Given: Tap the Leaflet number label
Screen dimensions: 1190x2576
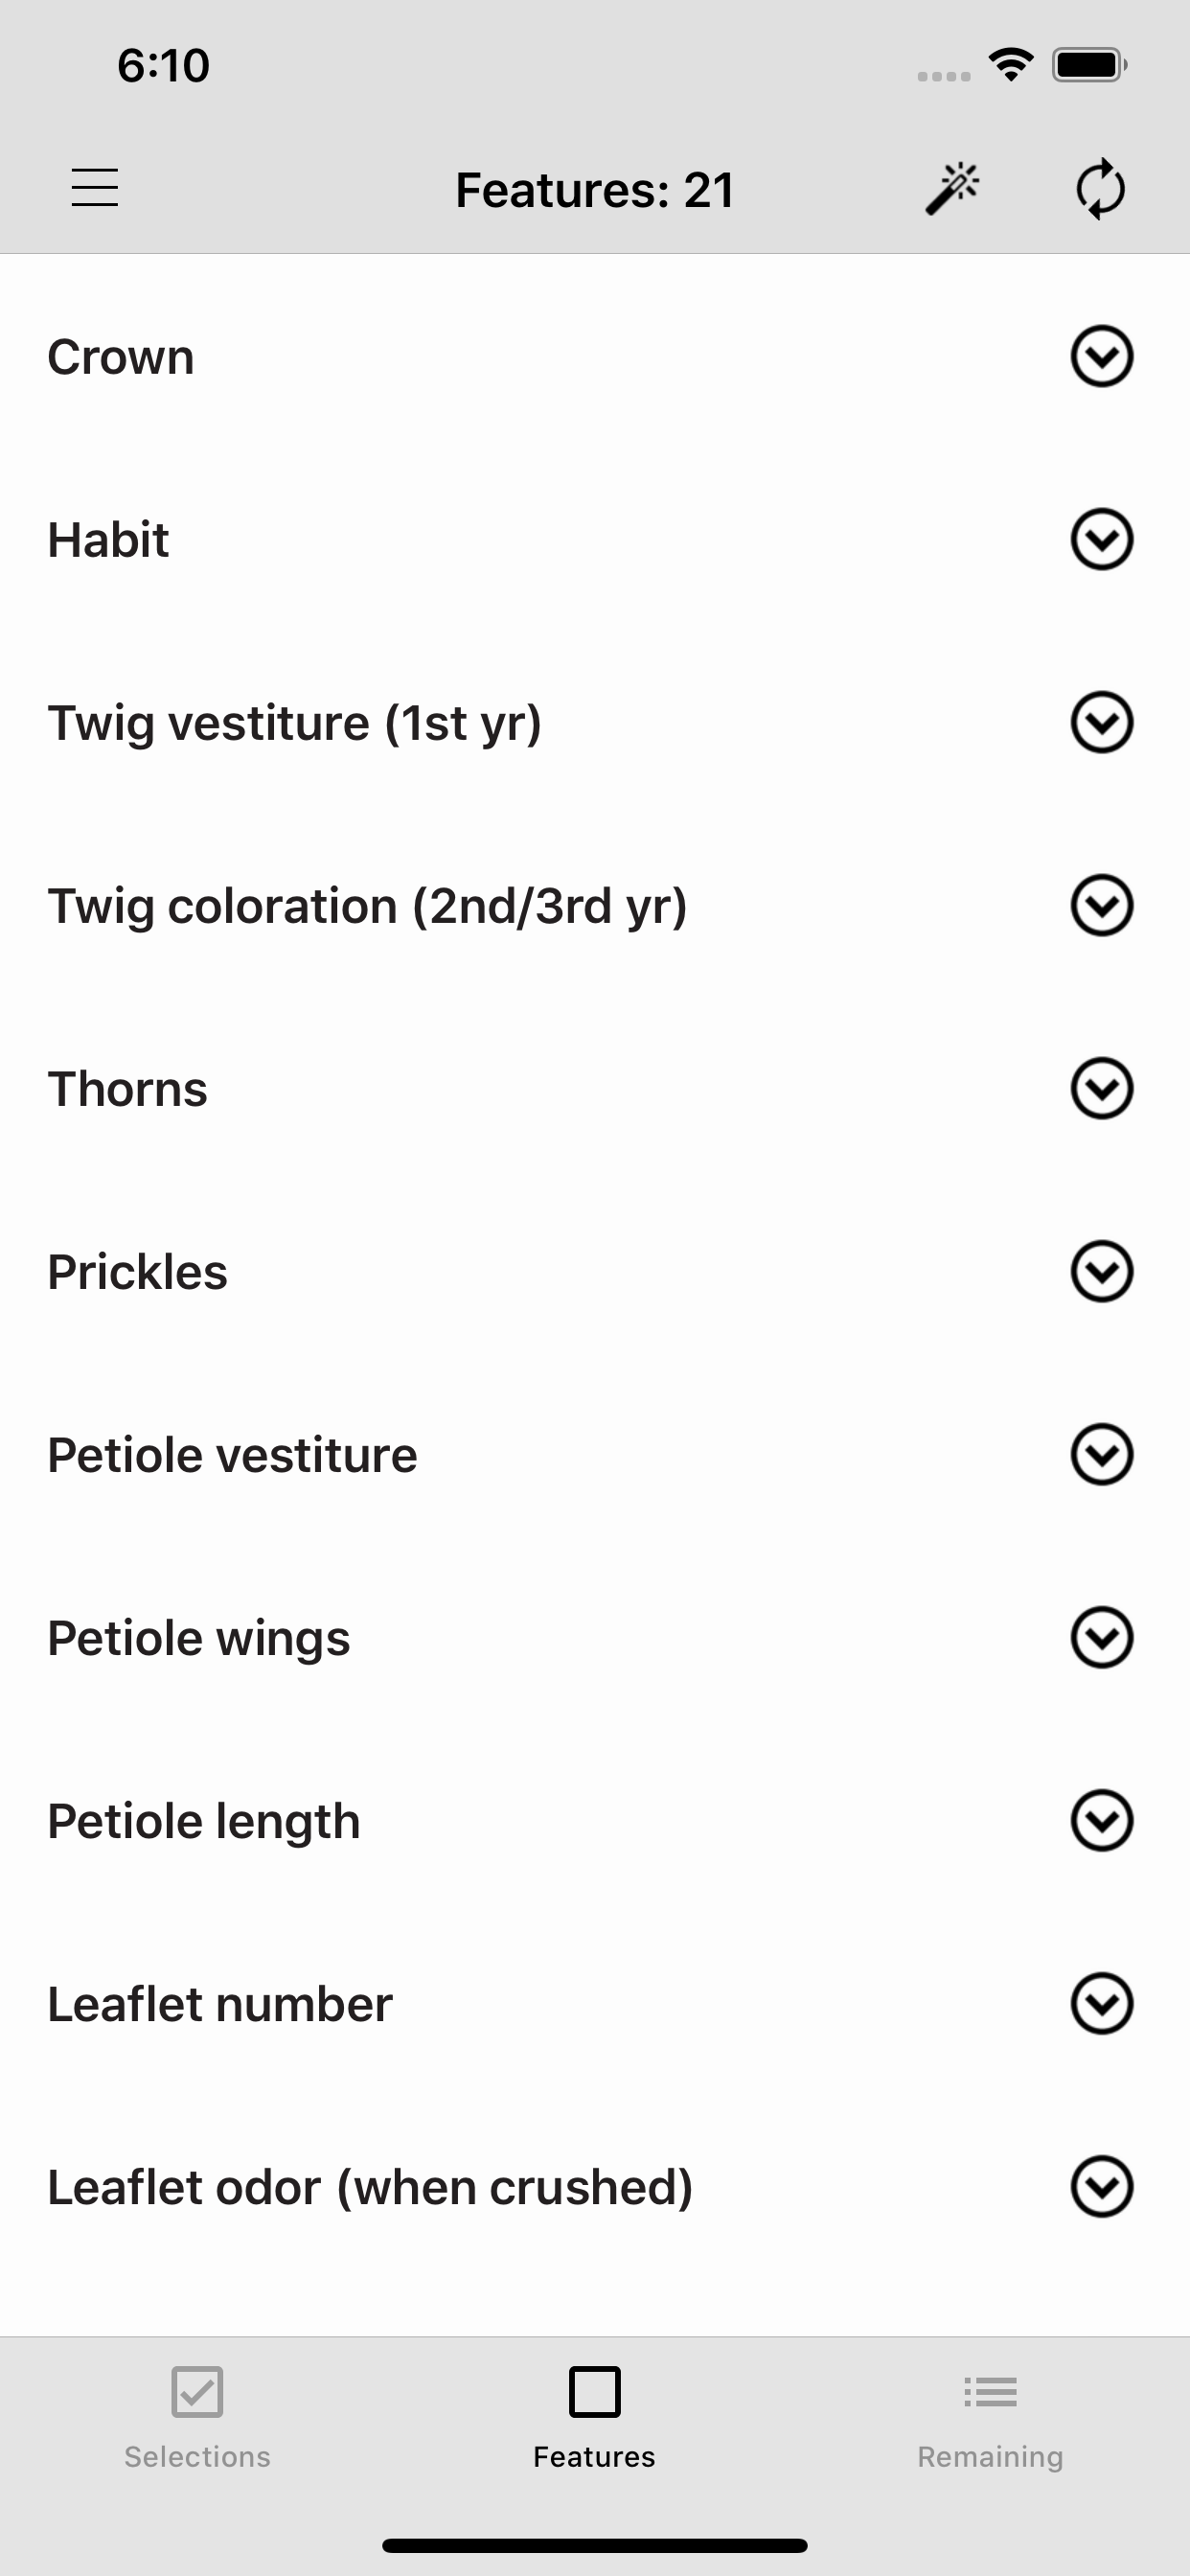Looking at the screenshot, I should pos(220,2004).
